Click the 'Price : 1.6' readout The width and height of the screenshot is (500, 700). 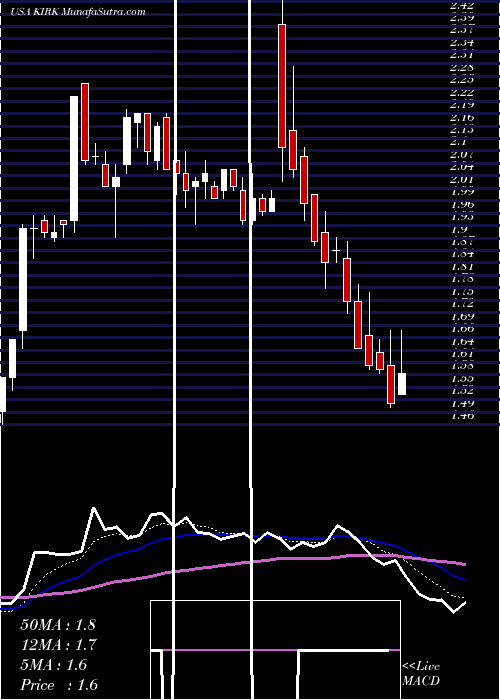pos(59,685)
